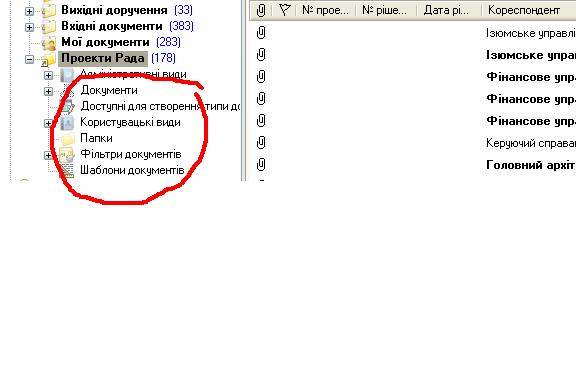Collapse the Проекти Рада tree node
The image size is (576, 384).
pos(29,59)
